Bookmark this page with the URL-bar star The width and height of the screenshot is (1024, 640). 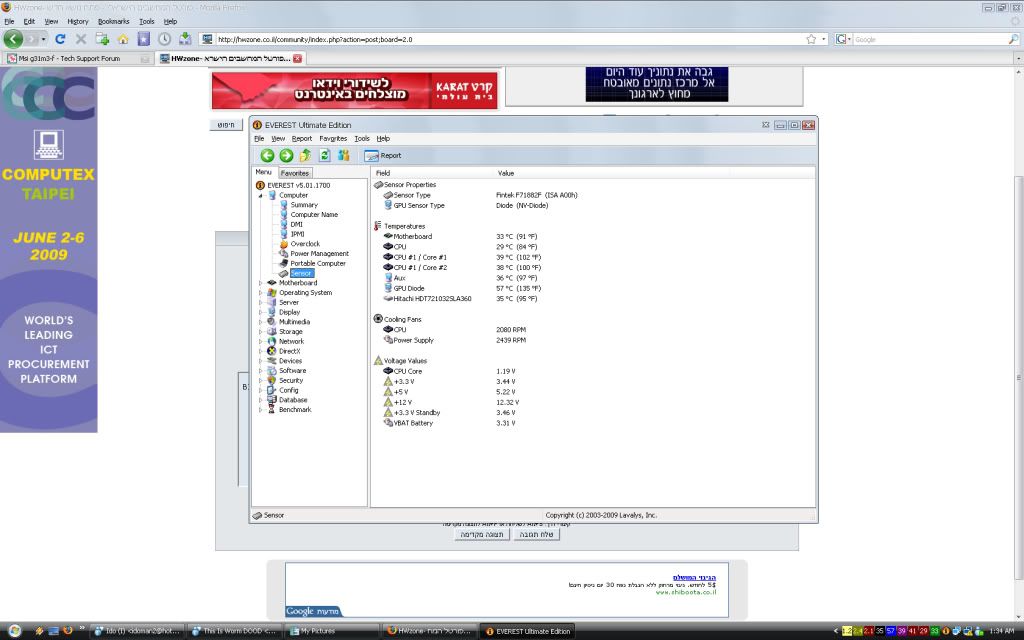tap(811, 39)
